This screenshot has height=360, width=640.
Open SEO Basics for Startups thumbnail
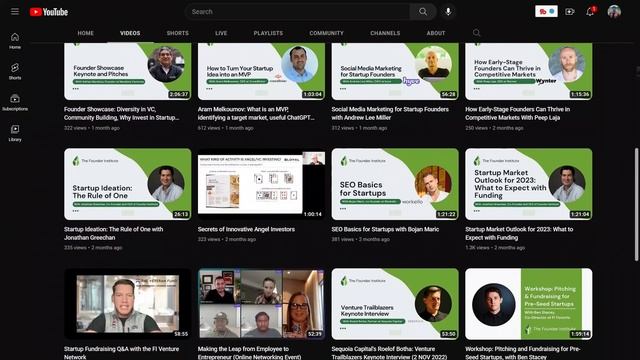pos(395,184)
